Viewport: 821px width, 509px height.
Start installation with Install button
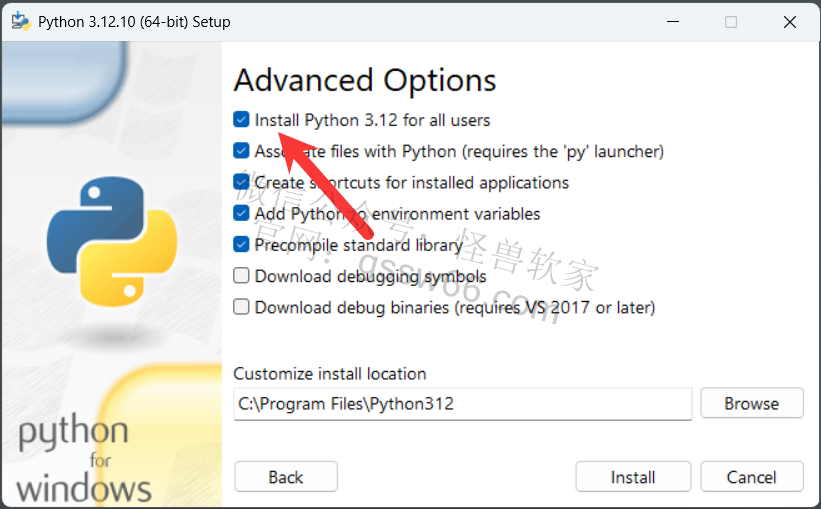633,477
